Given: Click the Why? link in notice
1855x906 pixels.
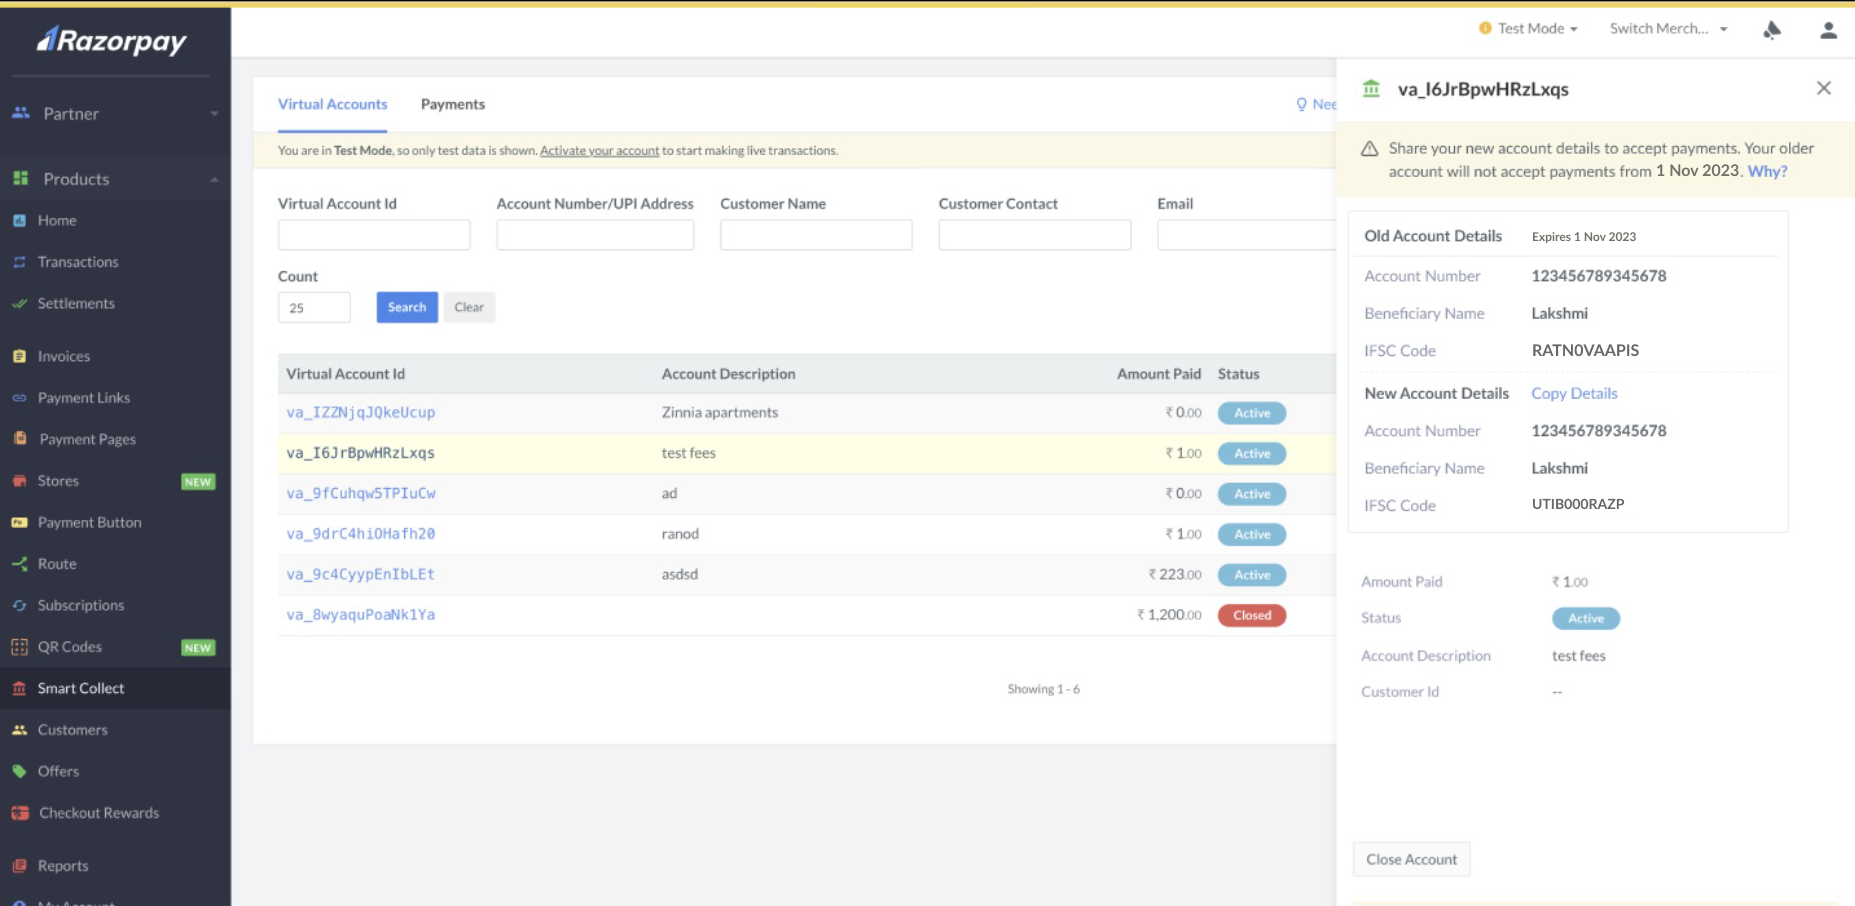Looking at the screenshot, I should click(1767, 172).
